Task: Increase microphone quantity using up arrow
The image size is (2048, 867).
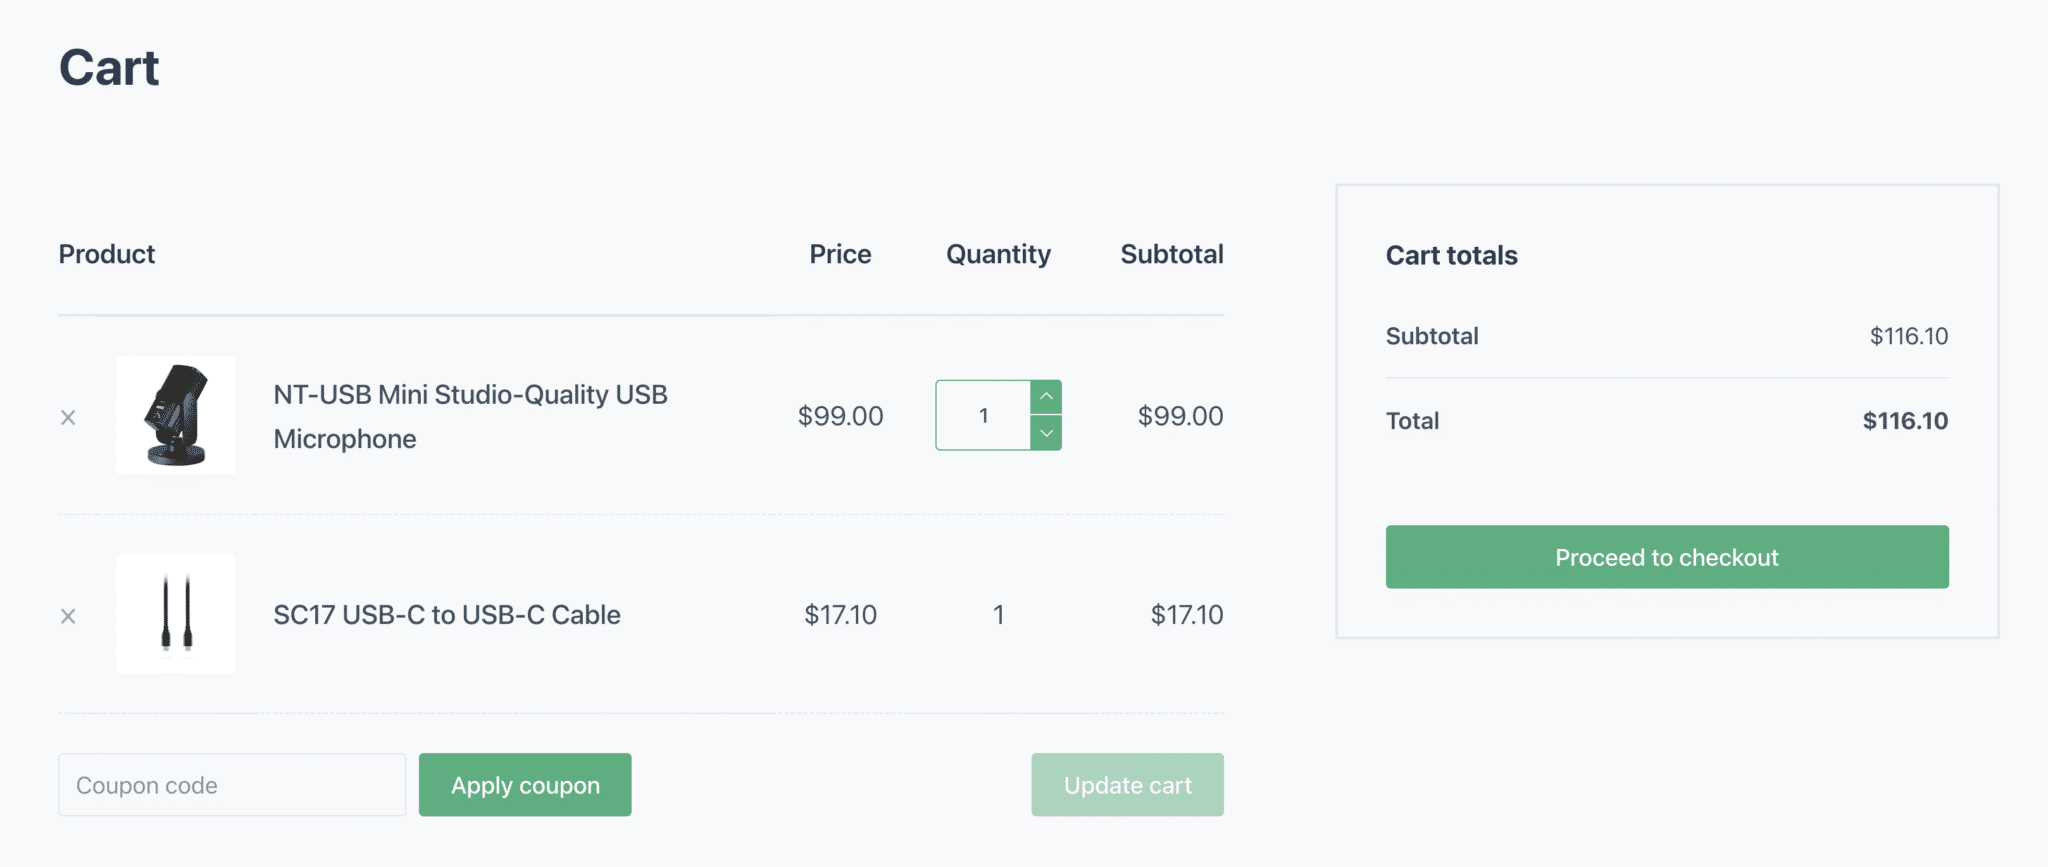Action: (1046, 396)
